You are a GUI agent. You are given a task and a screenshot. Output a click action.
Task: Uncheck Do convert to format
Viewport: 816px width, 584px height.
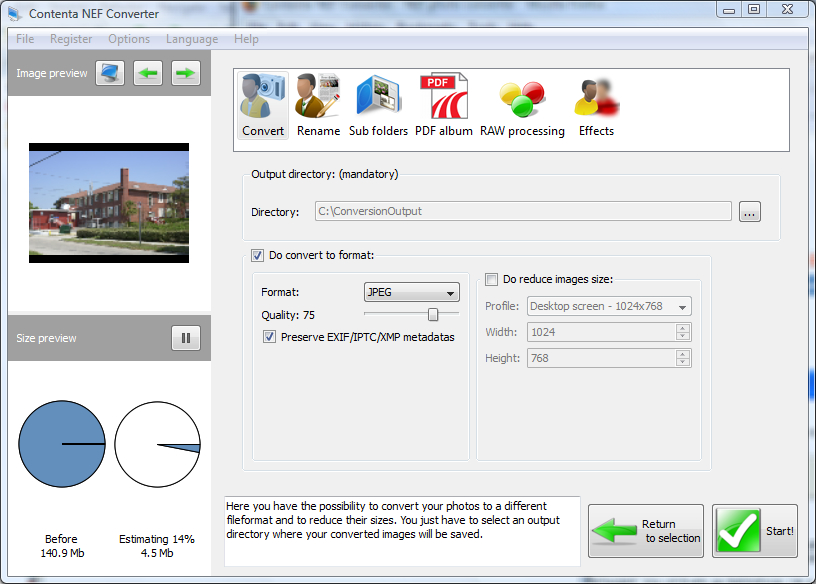point(258,255)
